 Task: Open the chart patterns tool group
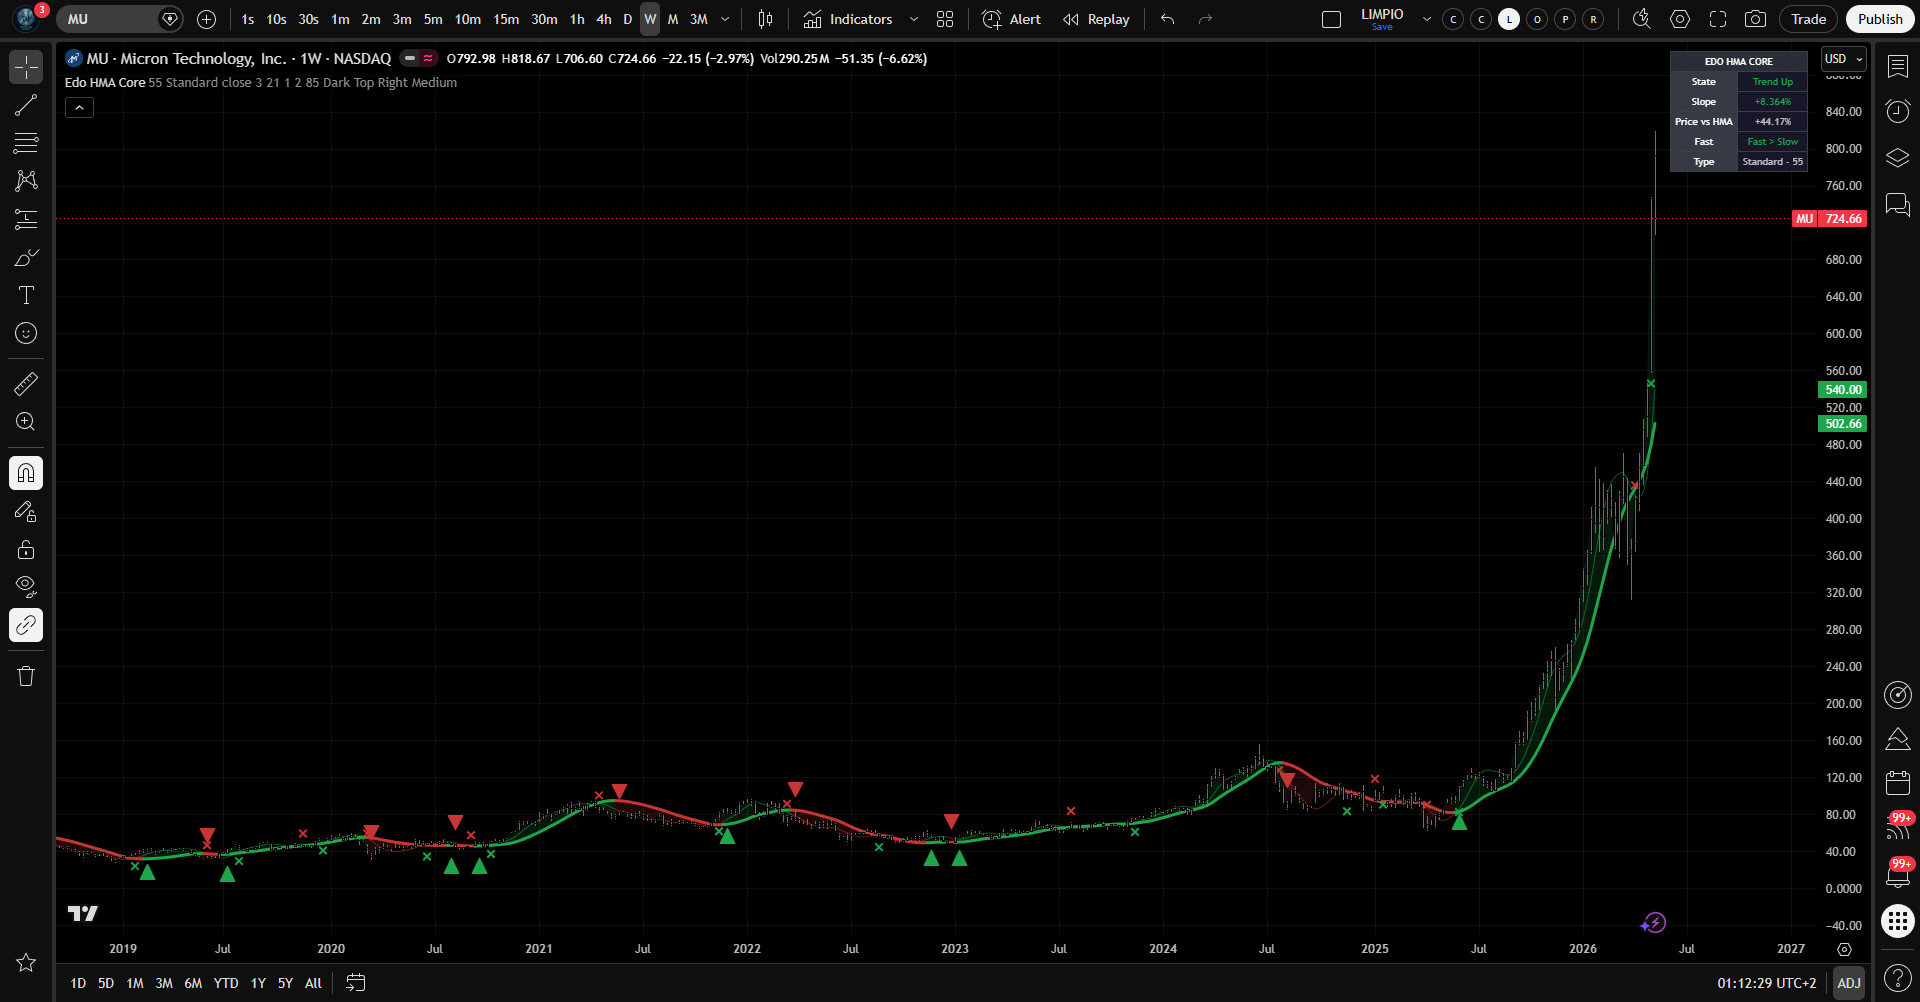(26, 181)
